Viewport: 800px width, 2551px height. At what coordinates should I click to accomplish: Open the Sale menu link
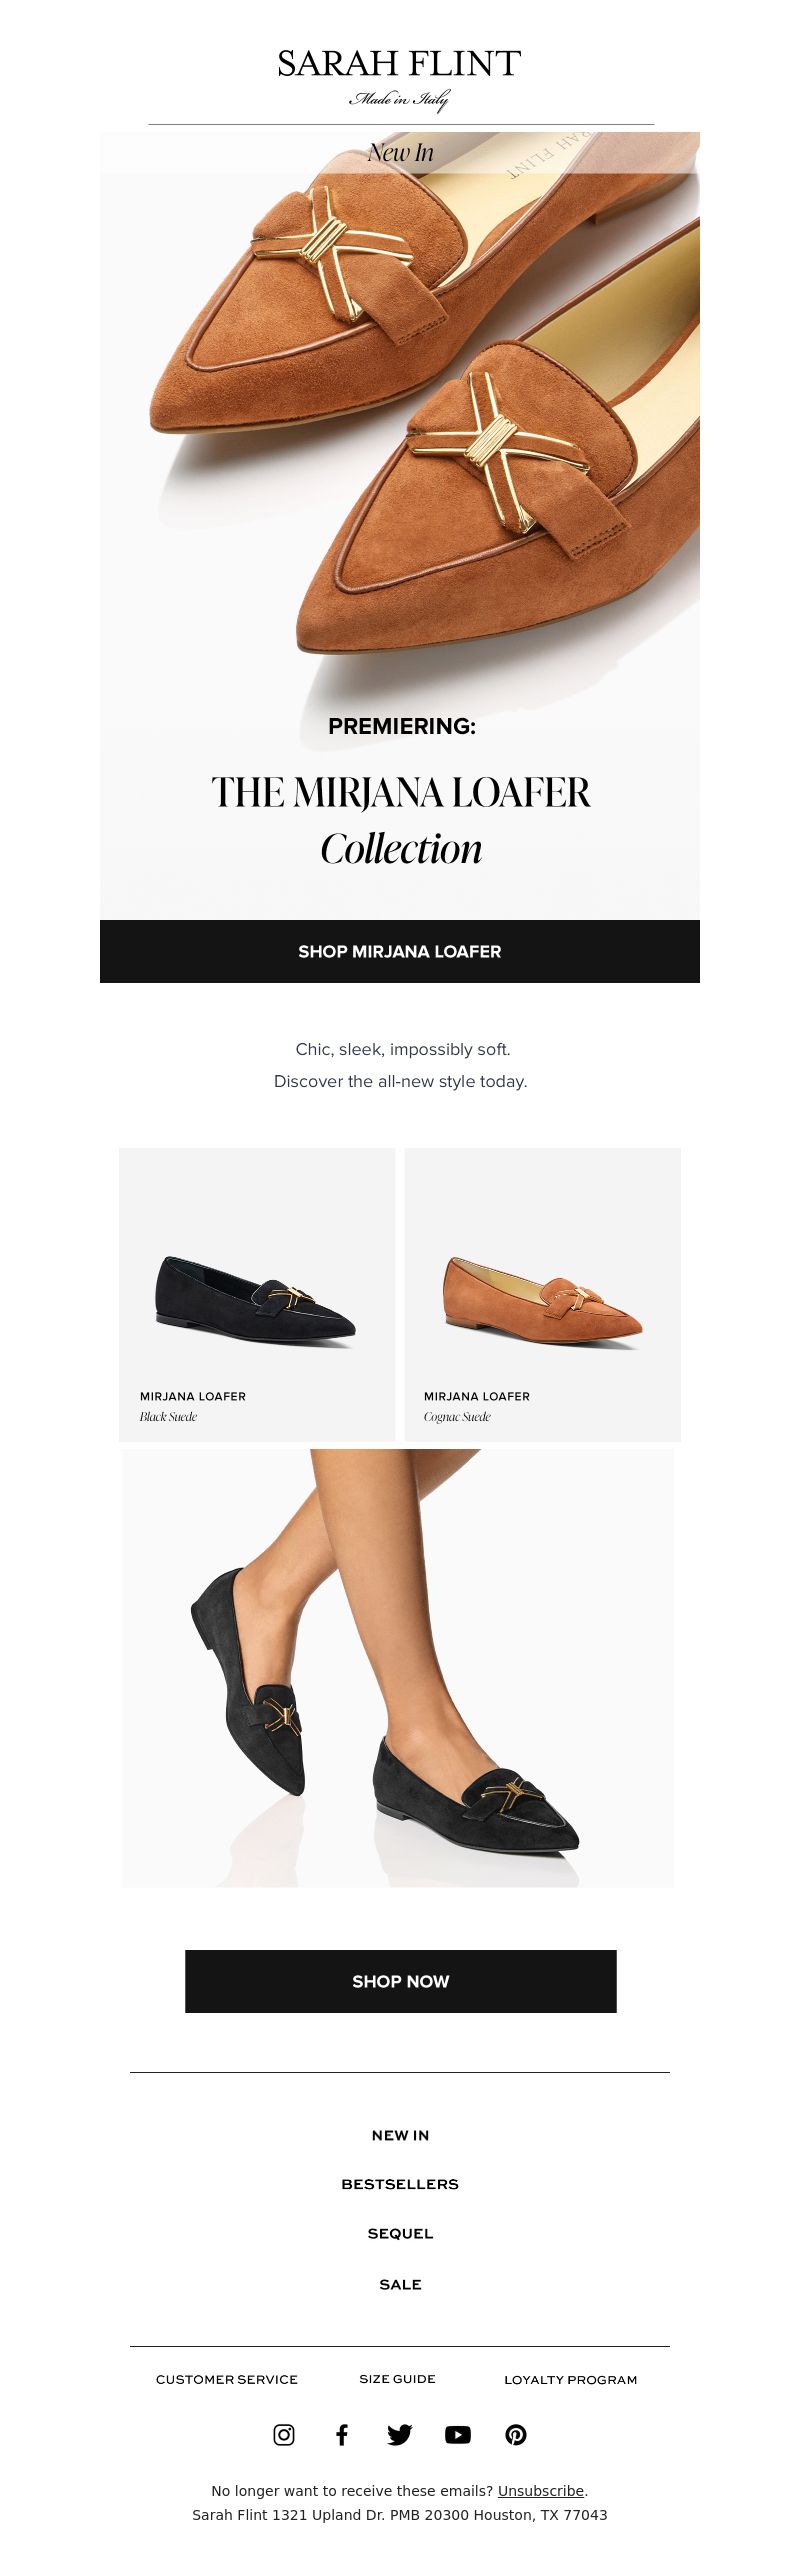(x=400, y=2284)
